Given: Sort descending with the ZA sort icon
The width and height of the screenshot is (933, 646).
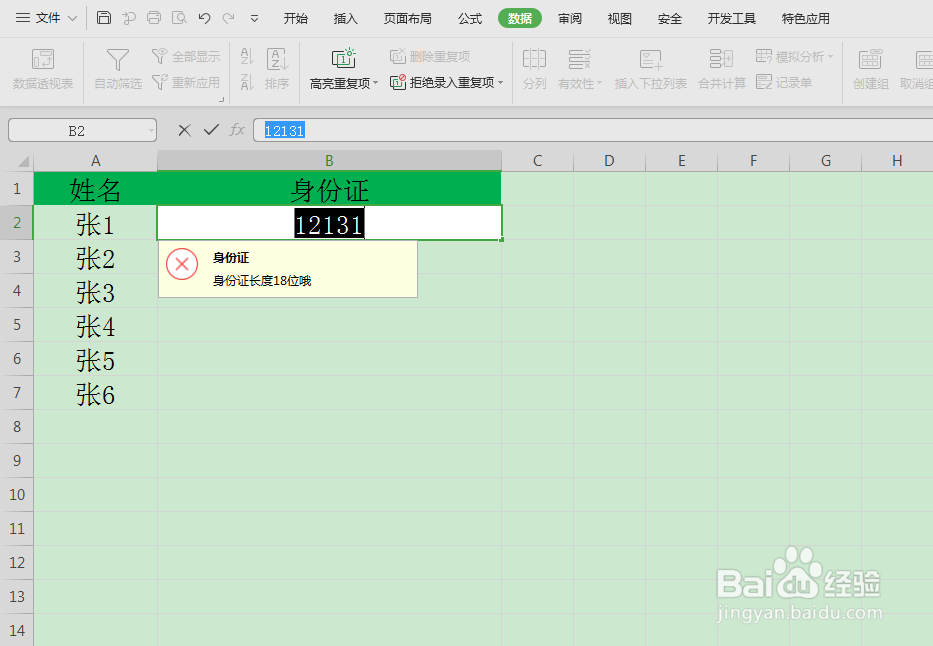Looking at the screenshot, I should 246,80.
